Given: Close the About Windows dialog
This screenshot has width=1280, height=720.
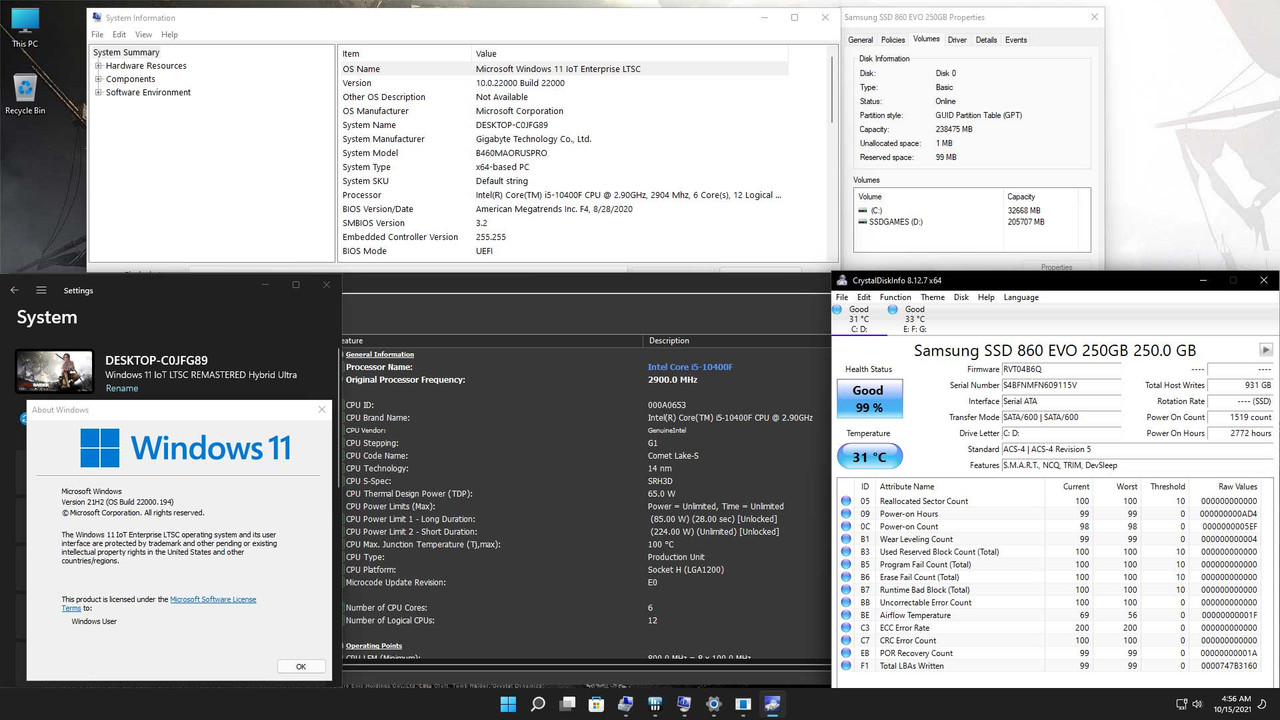Looking at the screenshot, I should [322, 409].
